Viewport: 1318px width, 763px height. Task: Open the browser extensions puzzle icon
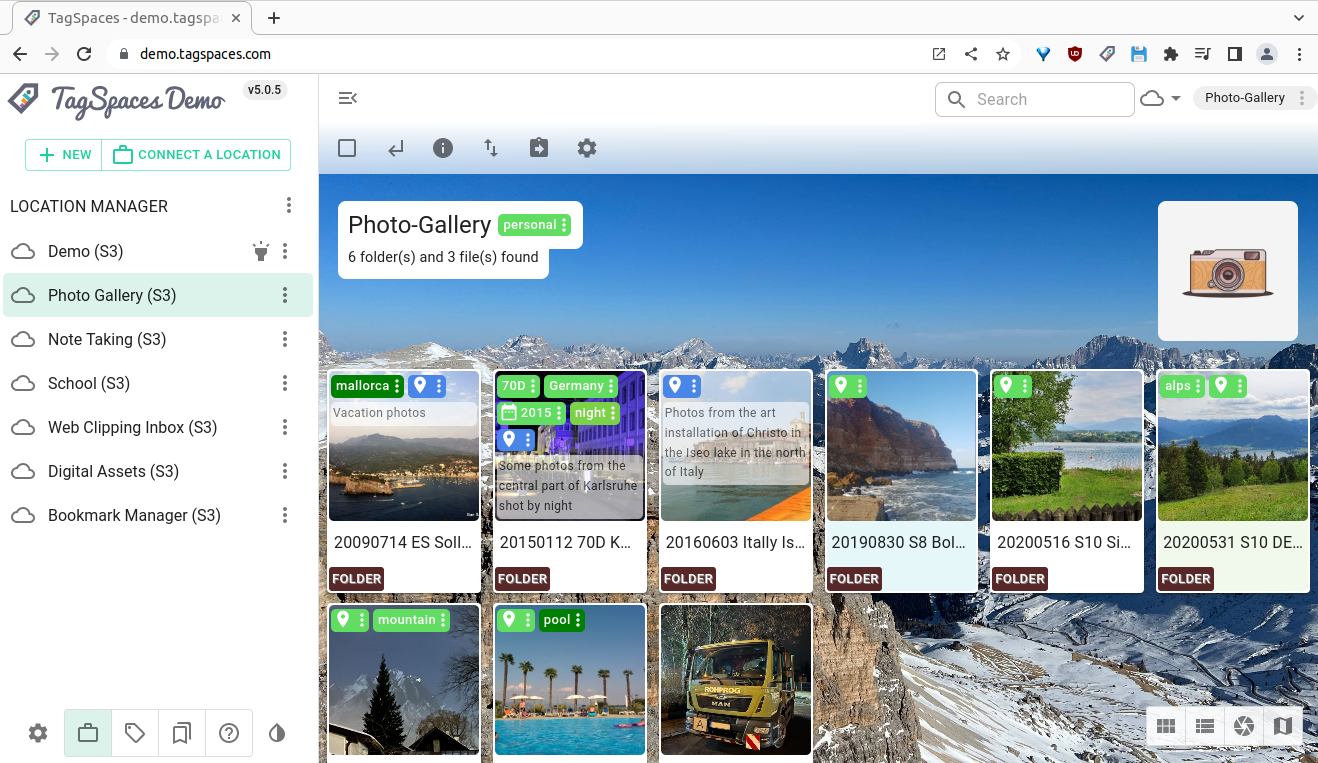click(x=1171, y=54)
